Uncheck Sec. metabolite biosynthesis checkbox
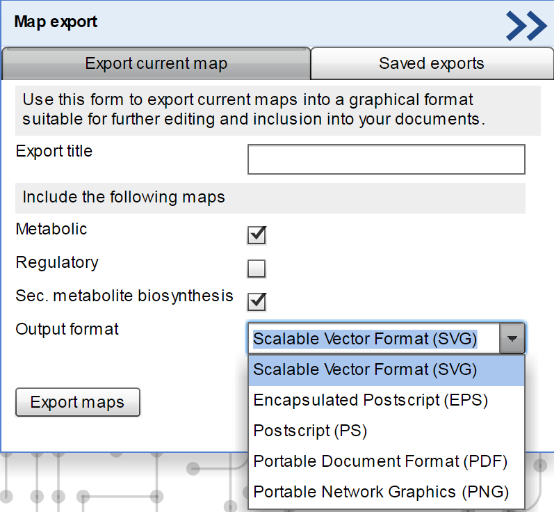 (257, 302)
